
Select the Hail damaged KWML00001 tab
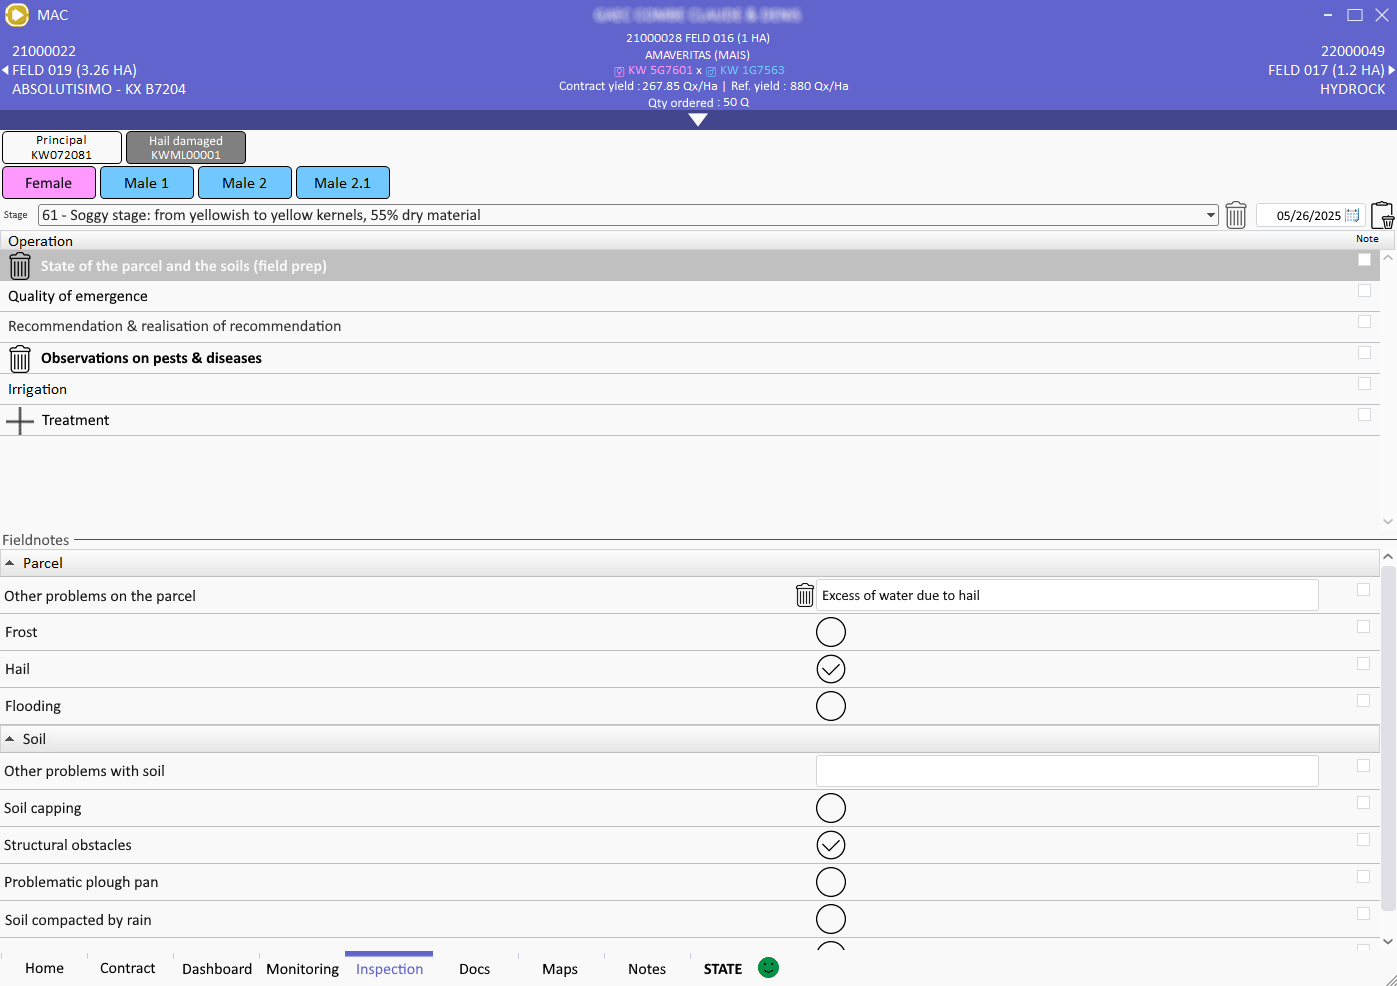point(186,147)
